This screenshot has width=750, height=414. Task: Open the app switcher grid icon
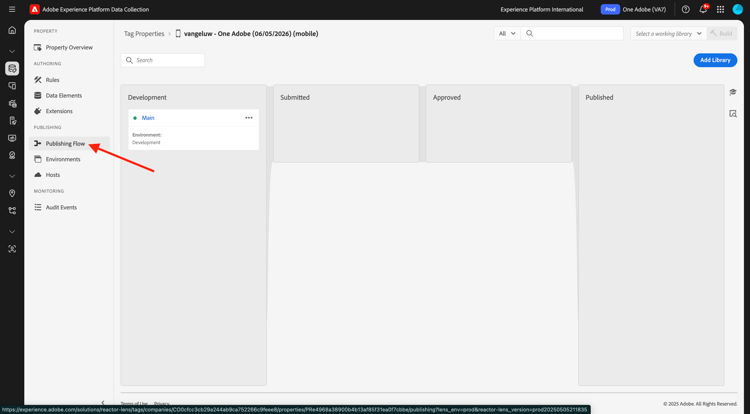[x=720, y=9]
